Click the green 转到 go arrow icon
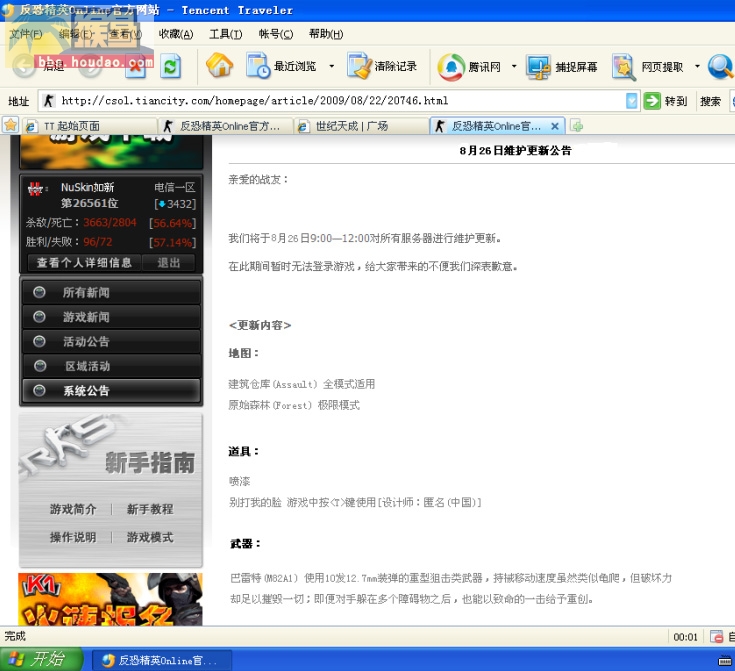This screenshot has height=671, width=735. pos(652,101)
